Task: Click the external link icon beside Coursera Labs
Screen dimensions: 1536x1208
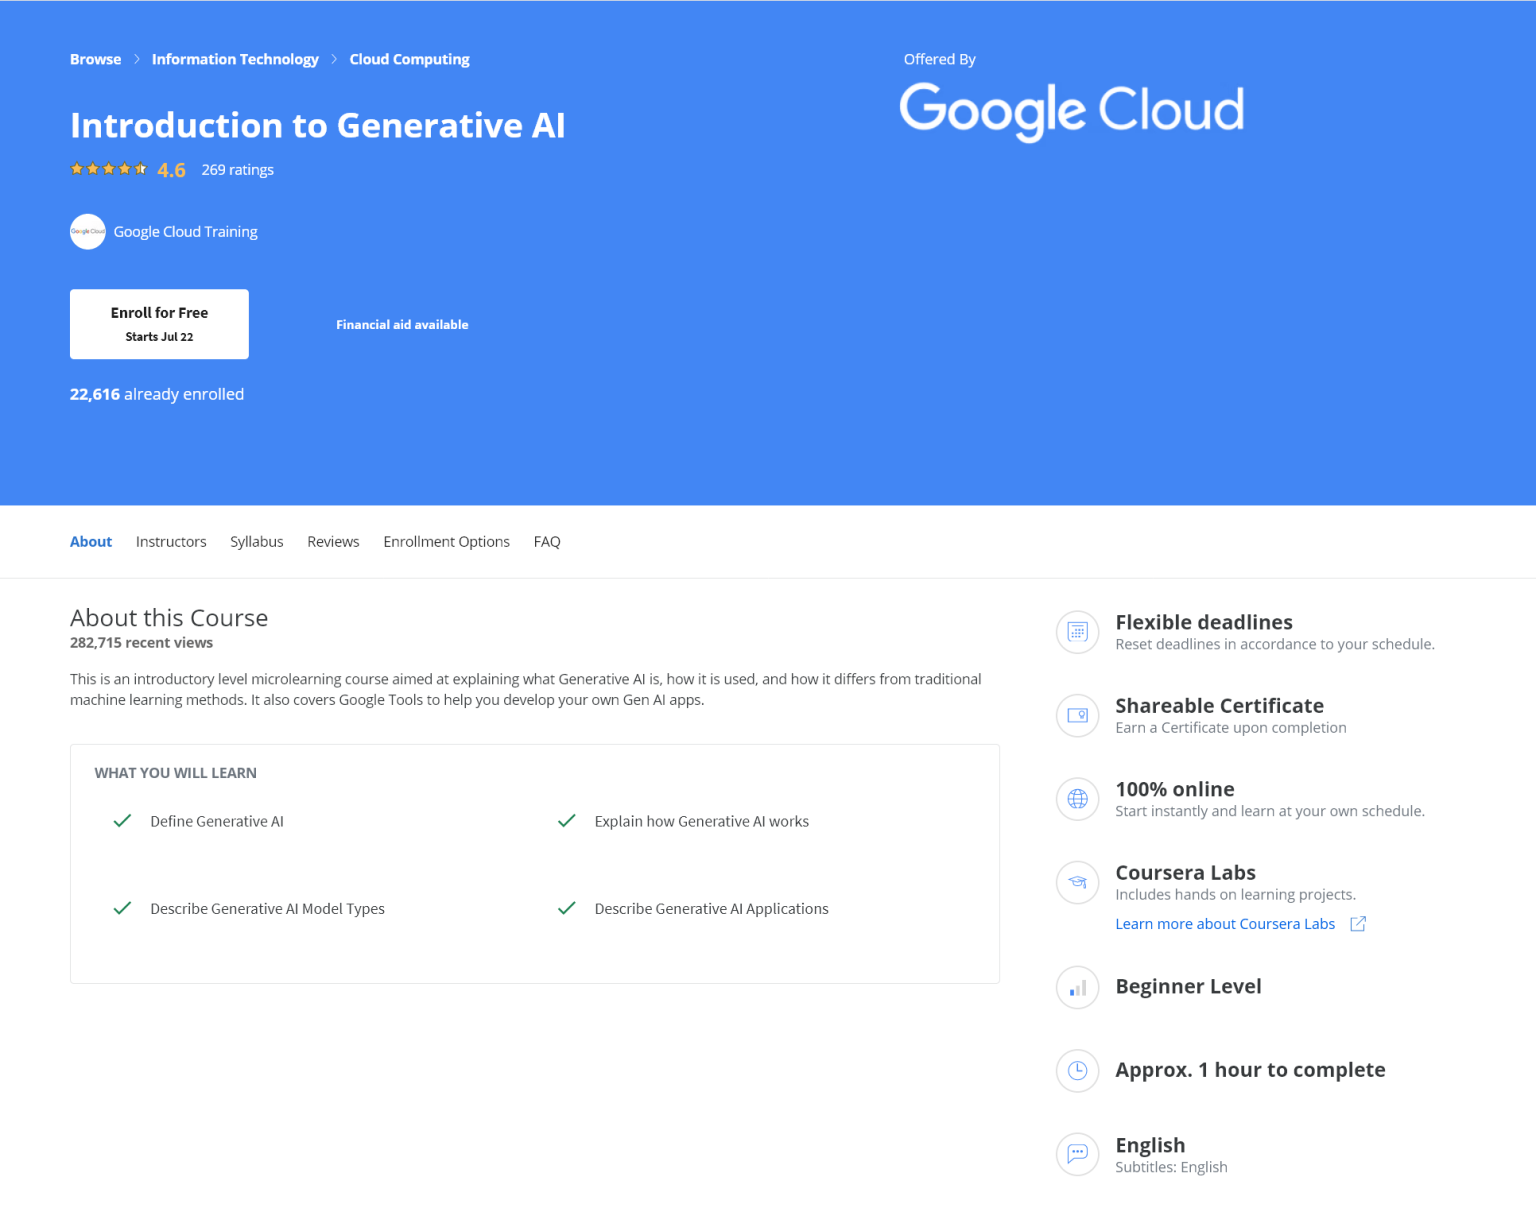Action: [x=1357, y=924]
